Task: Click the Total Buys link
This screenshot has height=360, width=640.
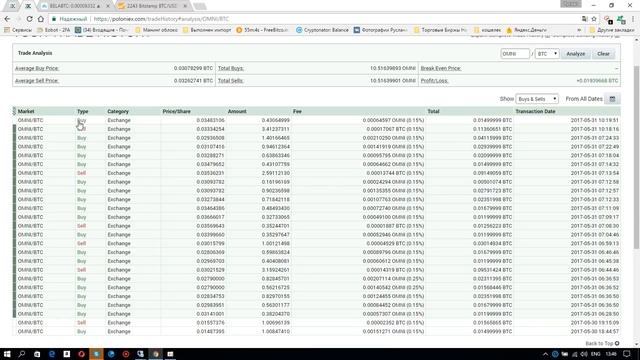Action: tap(231, 68)
